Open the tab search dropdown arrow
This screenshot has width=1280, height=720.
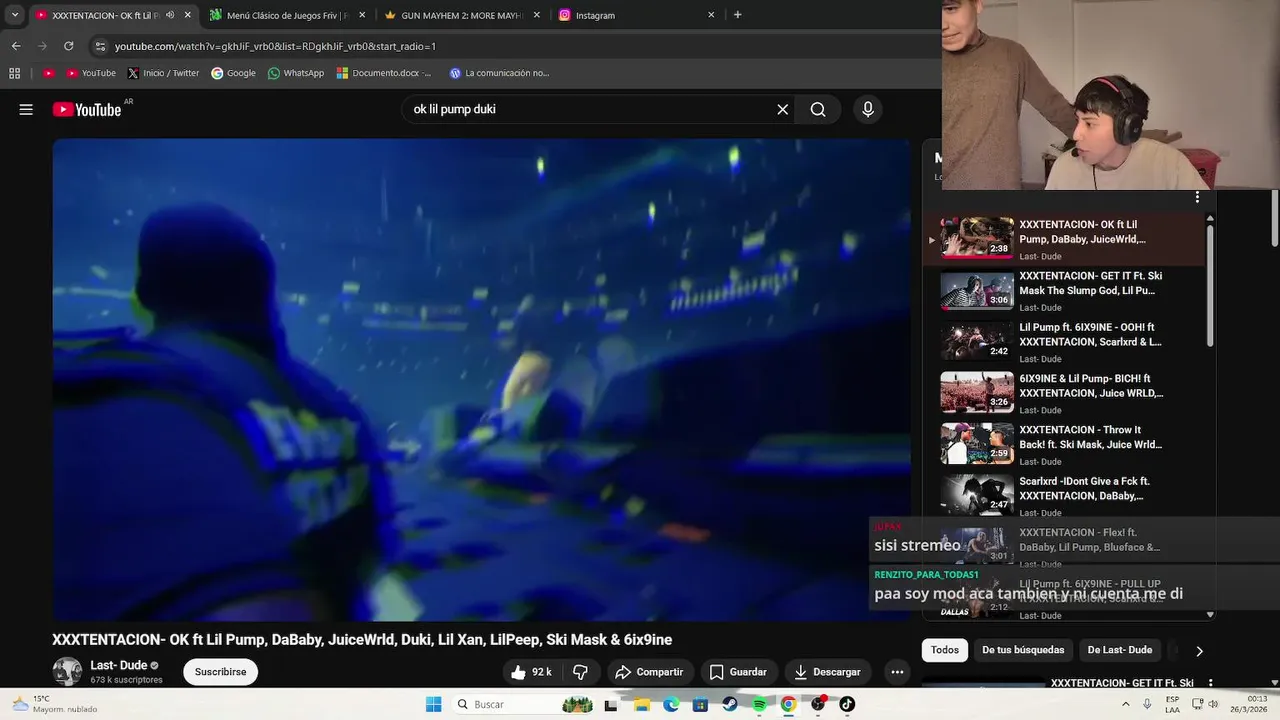tap(15, 15)
